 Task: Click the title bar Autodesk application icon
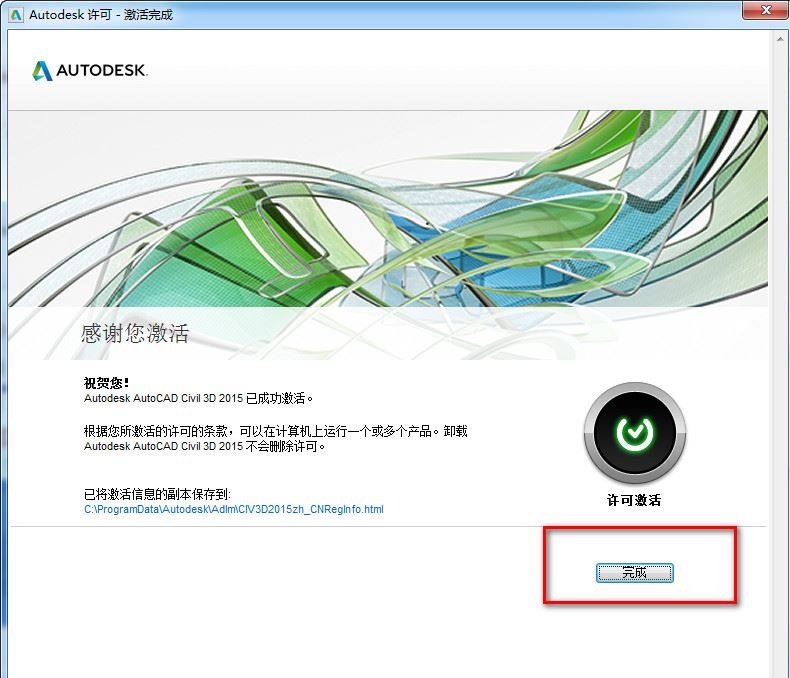click(16, 15)
